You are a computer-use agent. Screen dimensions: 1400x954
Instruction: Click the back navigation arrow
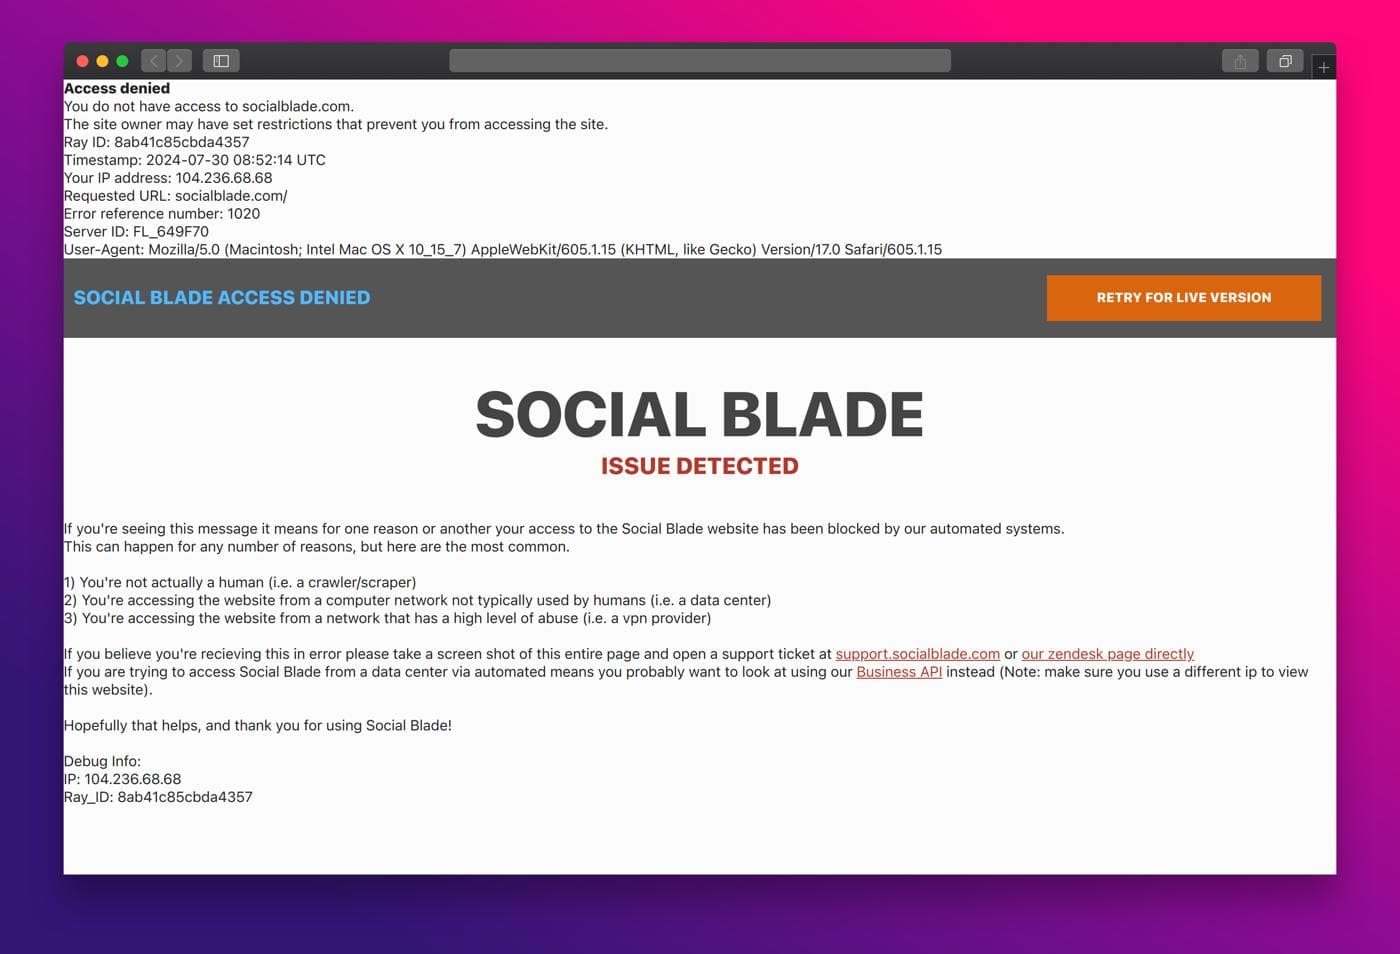pyautogui.click(x=152, y=60)
